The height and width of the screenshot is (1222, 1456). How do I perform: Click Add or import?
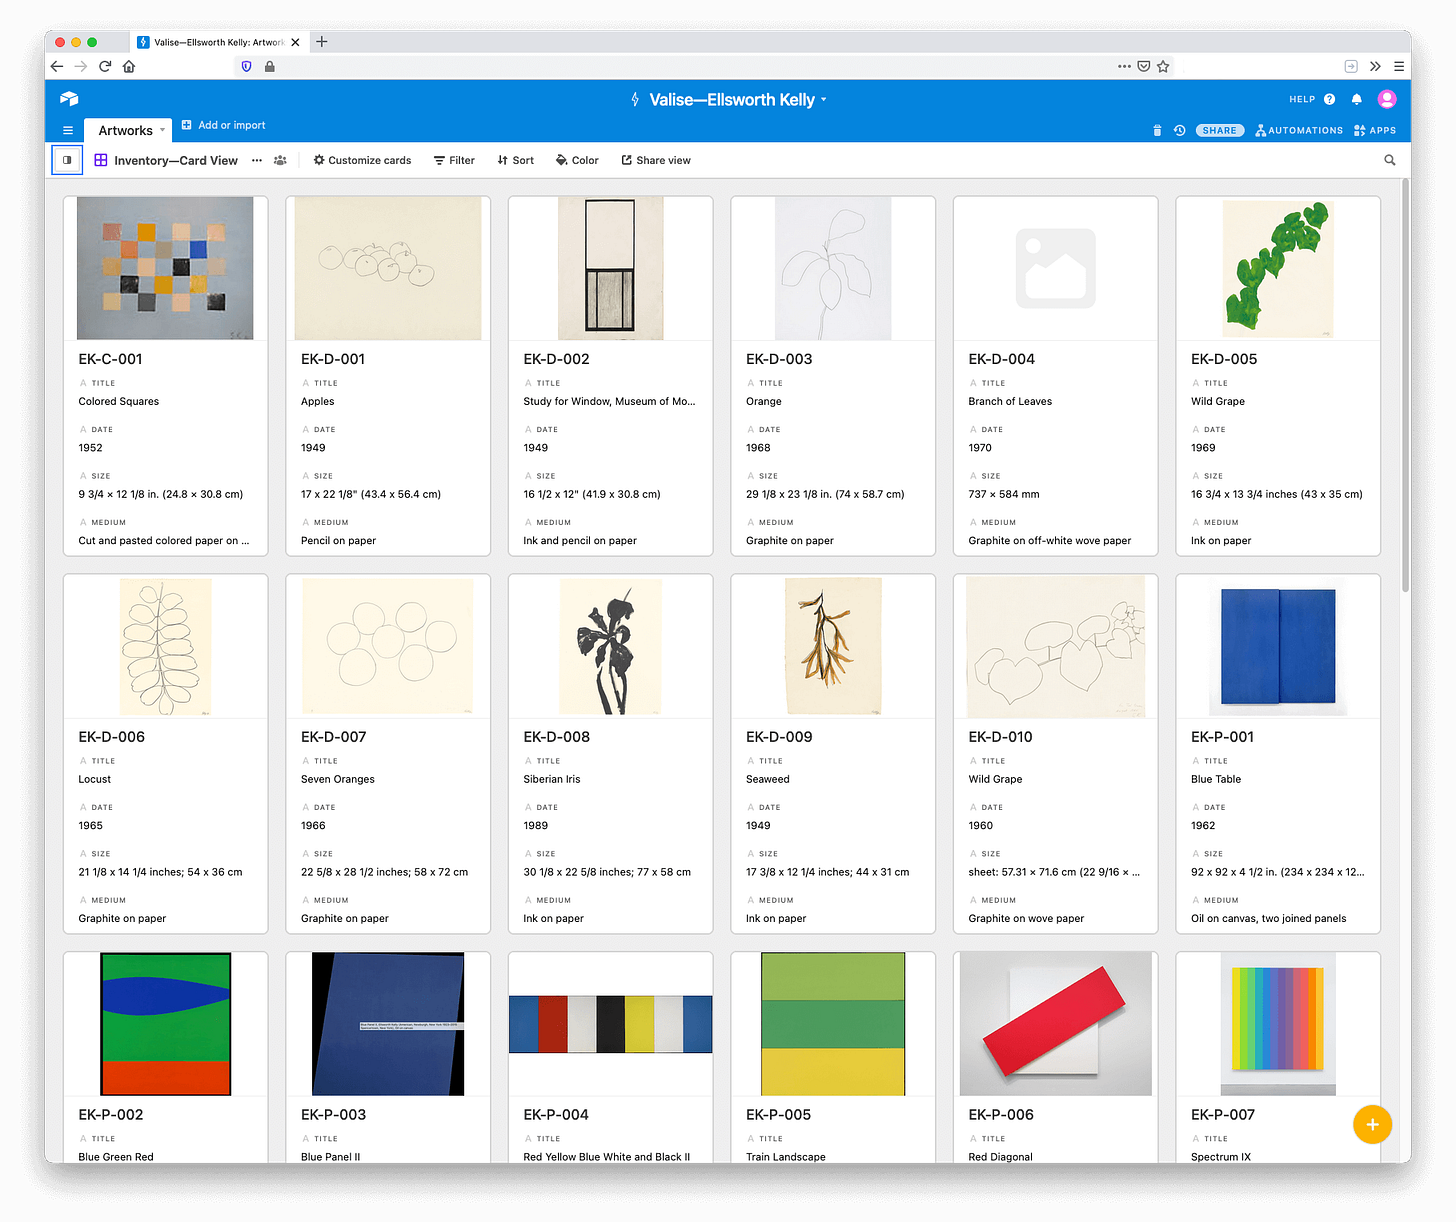(x=223, y=125)
